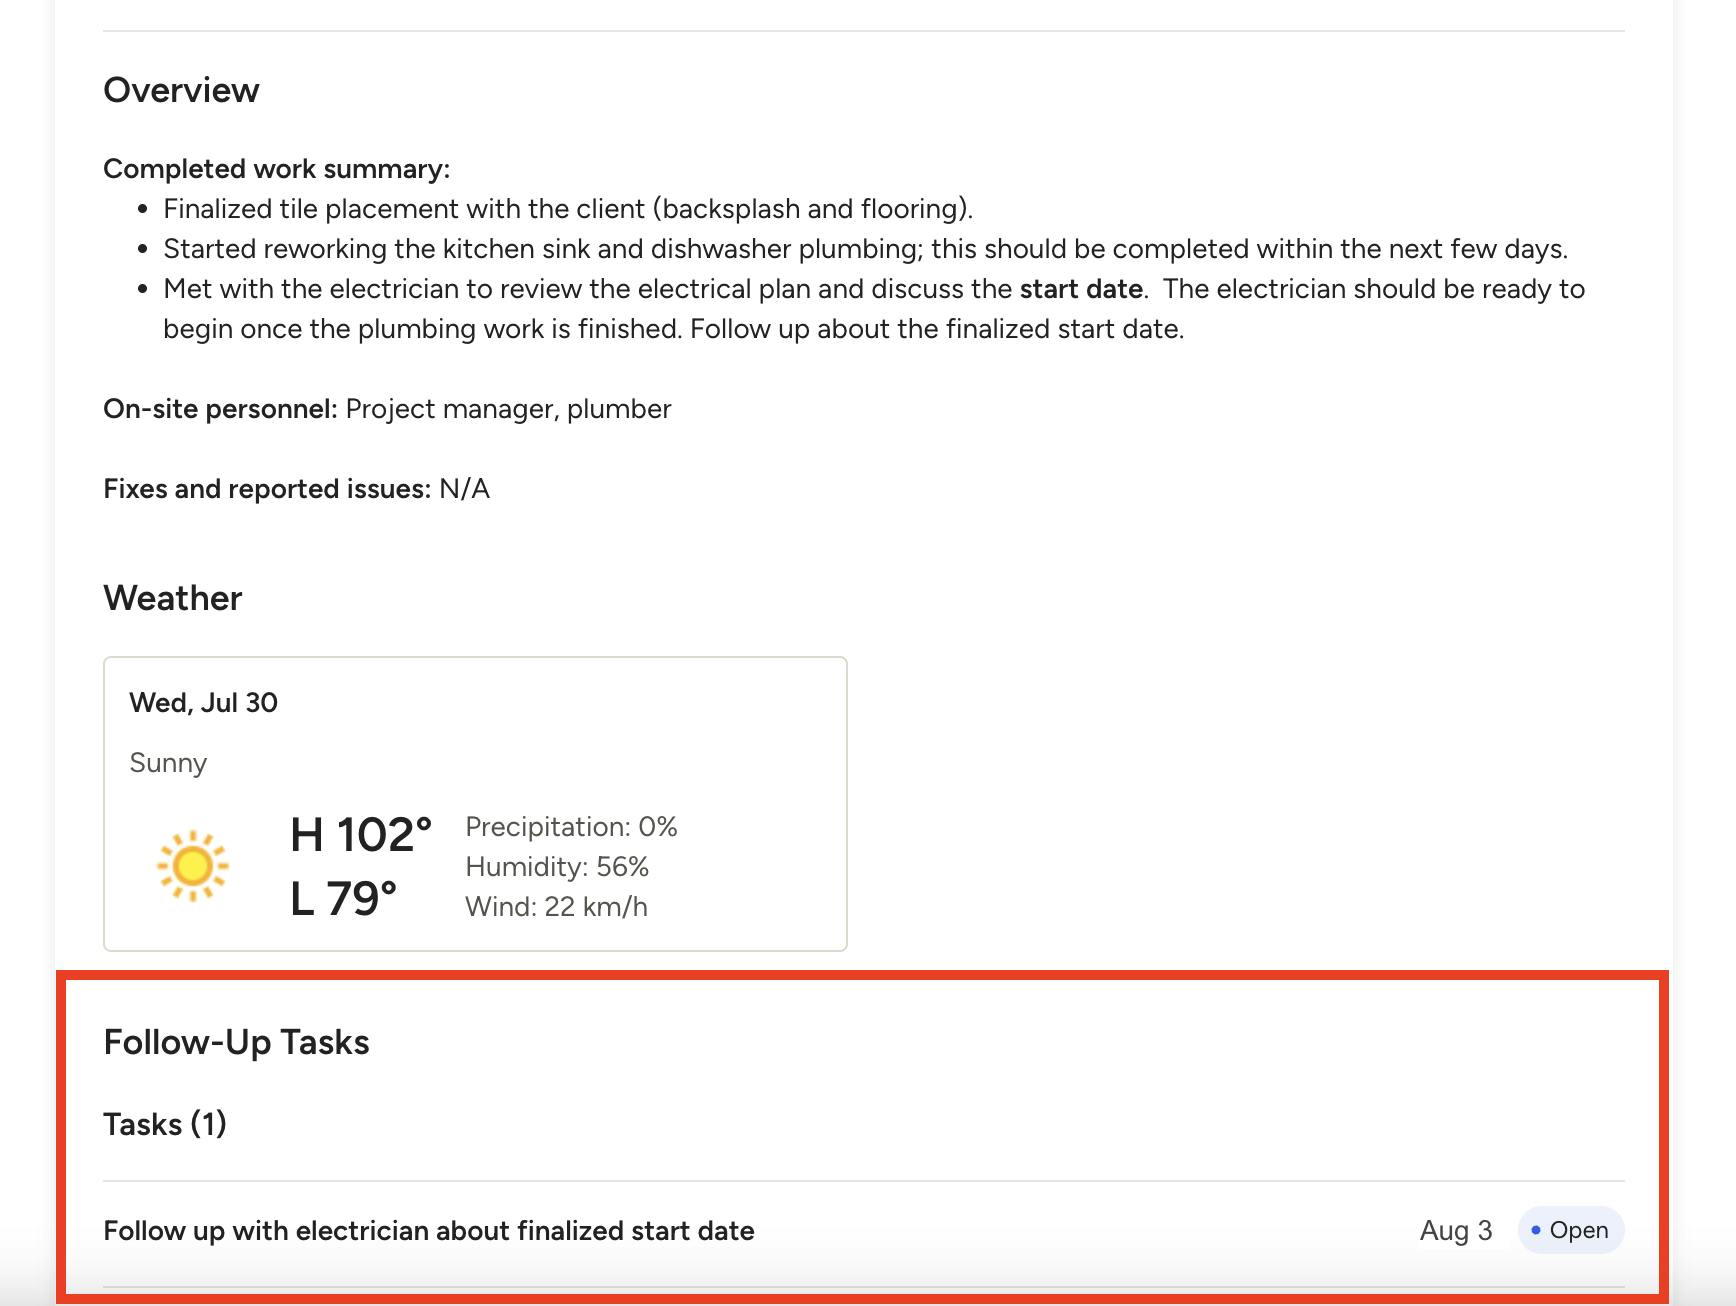The width and height of the screenshot is (1736, 1306).
Task: Click the Overview section heading
Action: [x=181, y=90]
